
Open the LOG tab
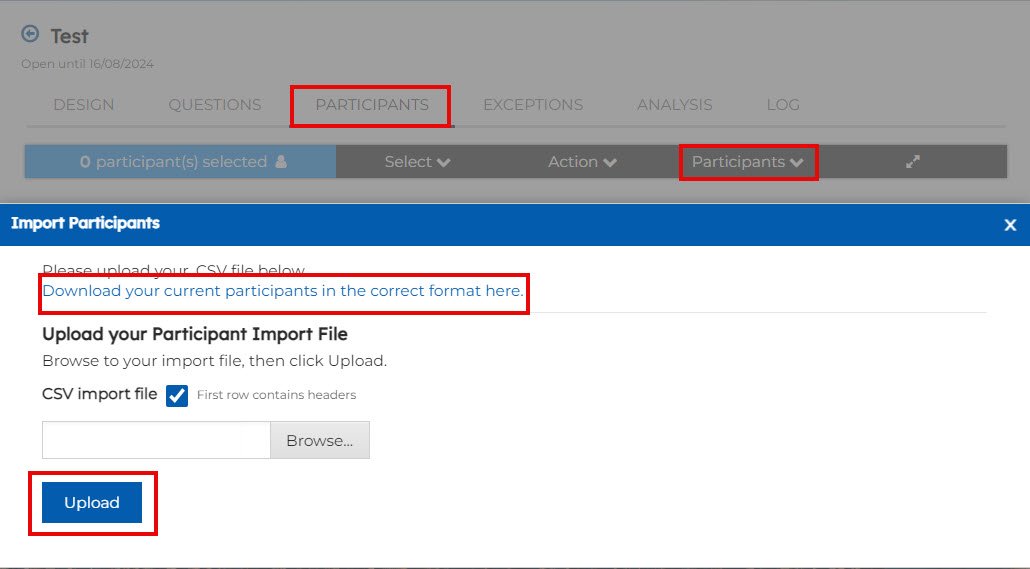(783, 105)
